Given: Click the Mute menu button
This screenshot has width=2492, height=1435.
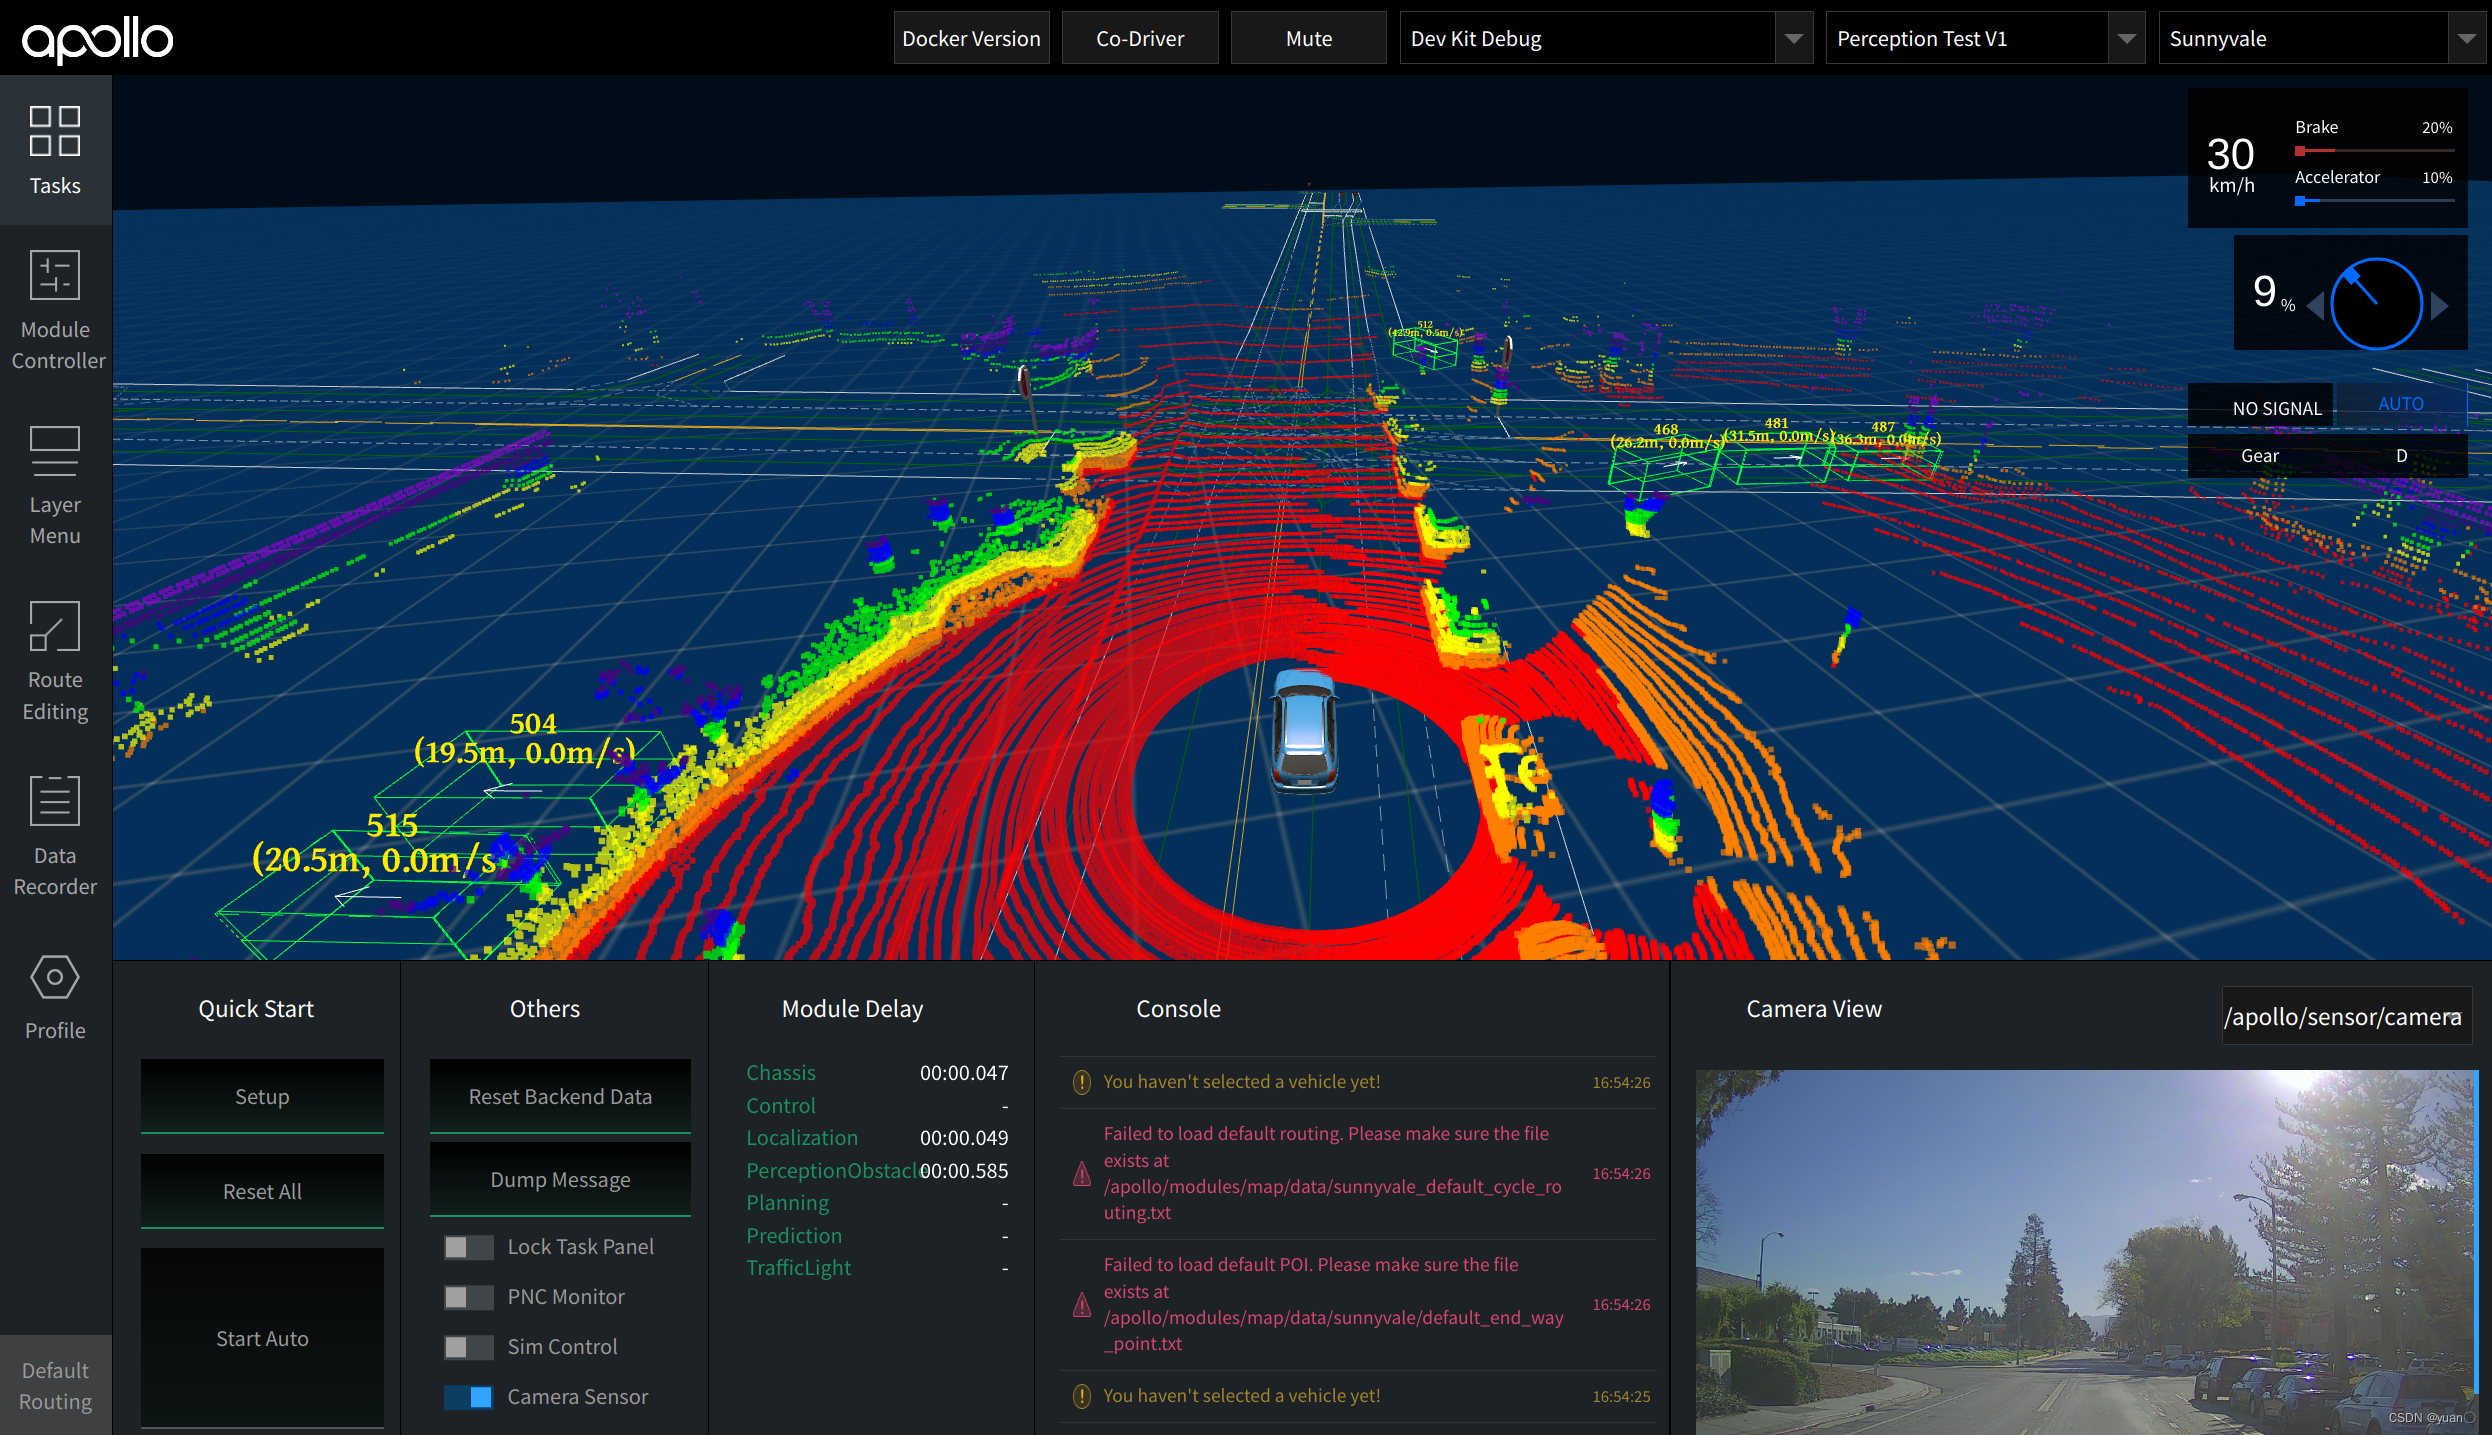Looking at the screenshot, I should [1308, 39].
